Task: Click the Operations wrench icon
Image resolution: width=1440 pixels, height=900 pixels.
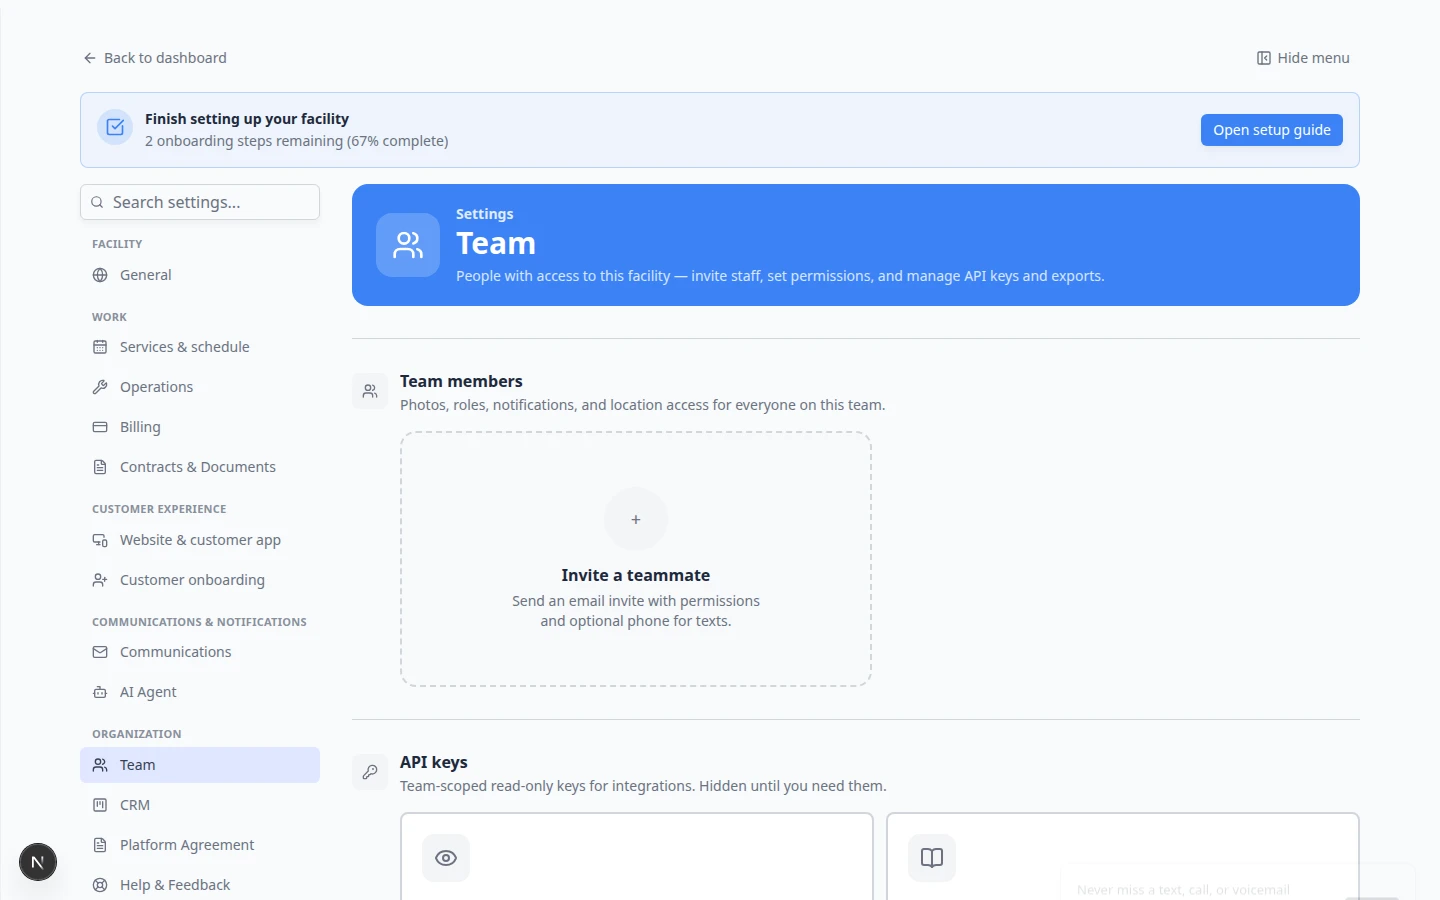Action: [100, 387]
